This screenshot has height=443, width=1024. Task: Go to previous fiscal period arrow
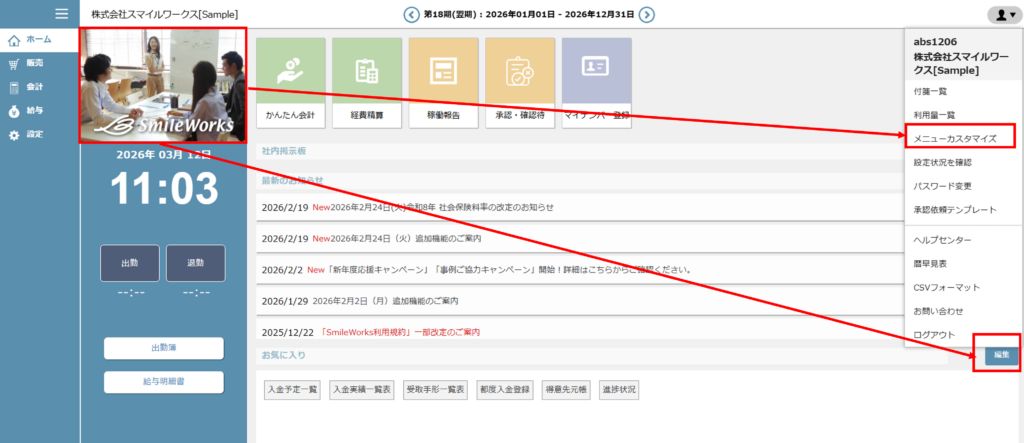[411, 14]
